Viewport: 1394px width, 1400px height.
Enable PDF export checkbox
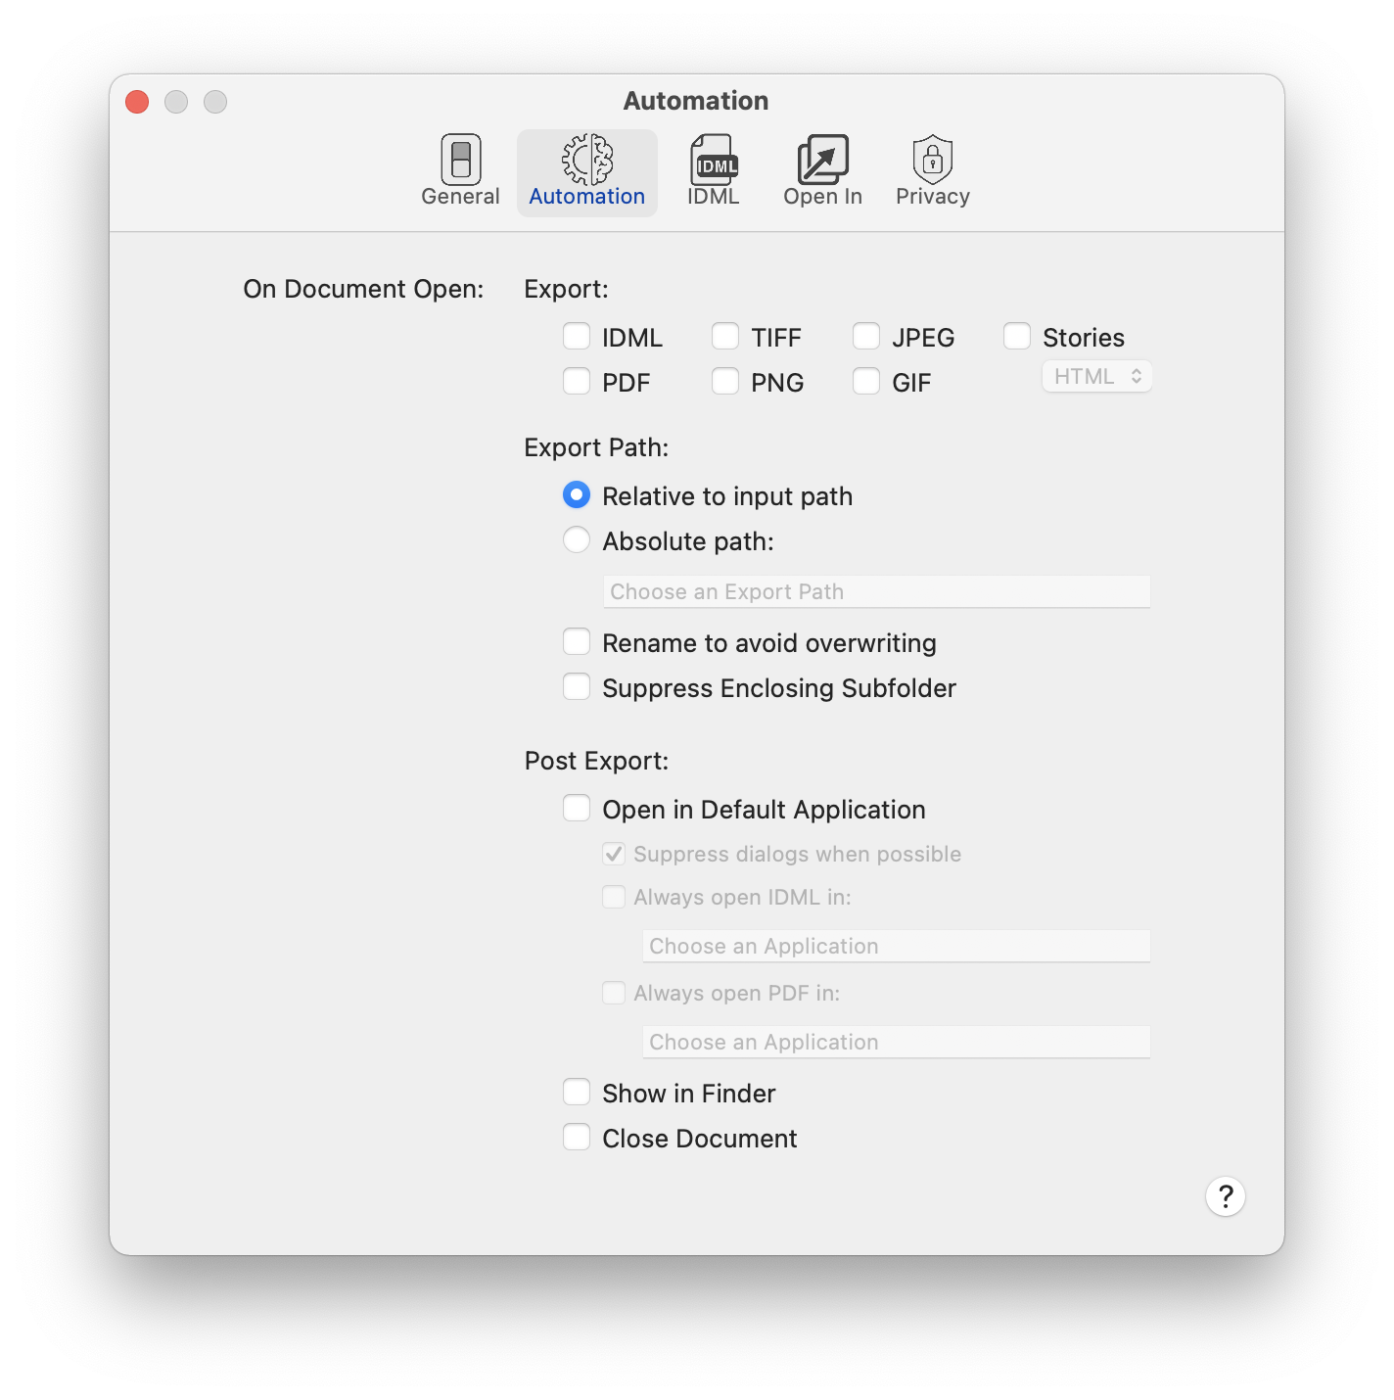coord(576,381)
